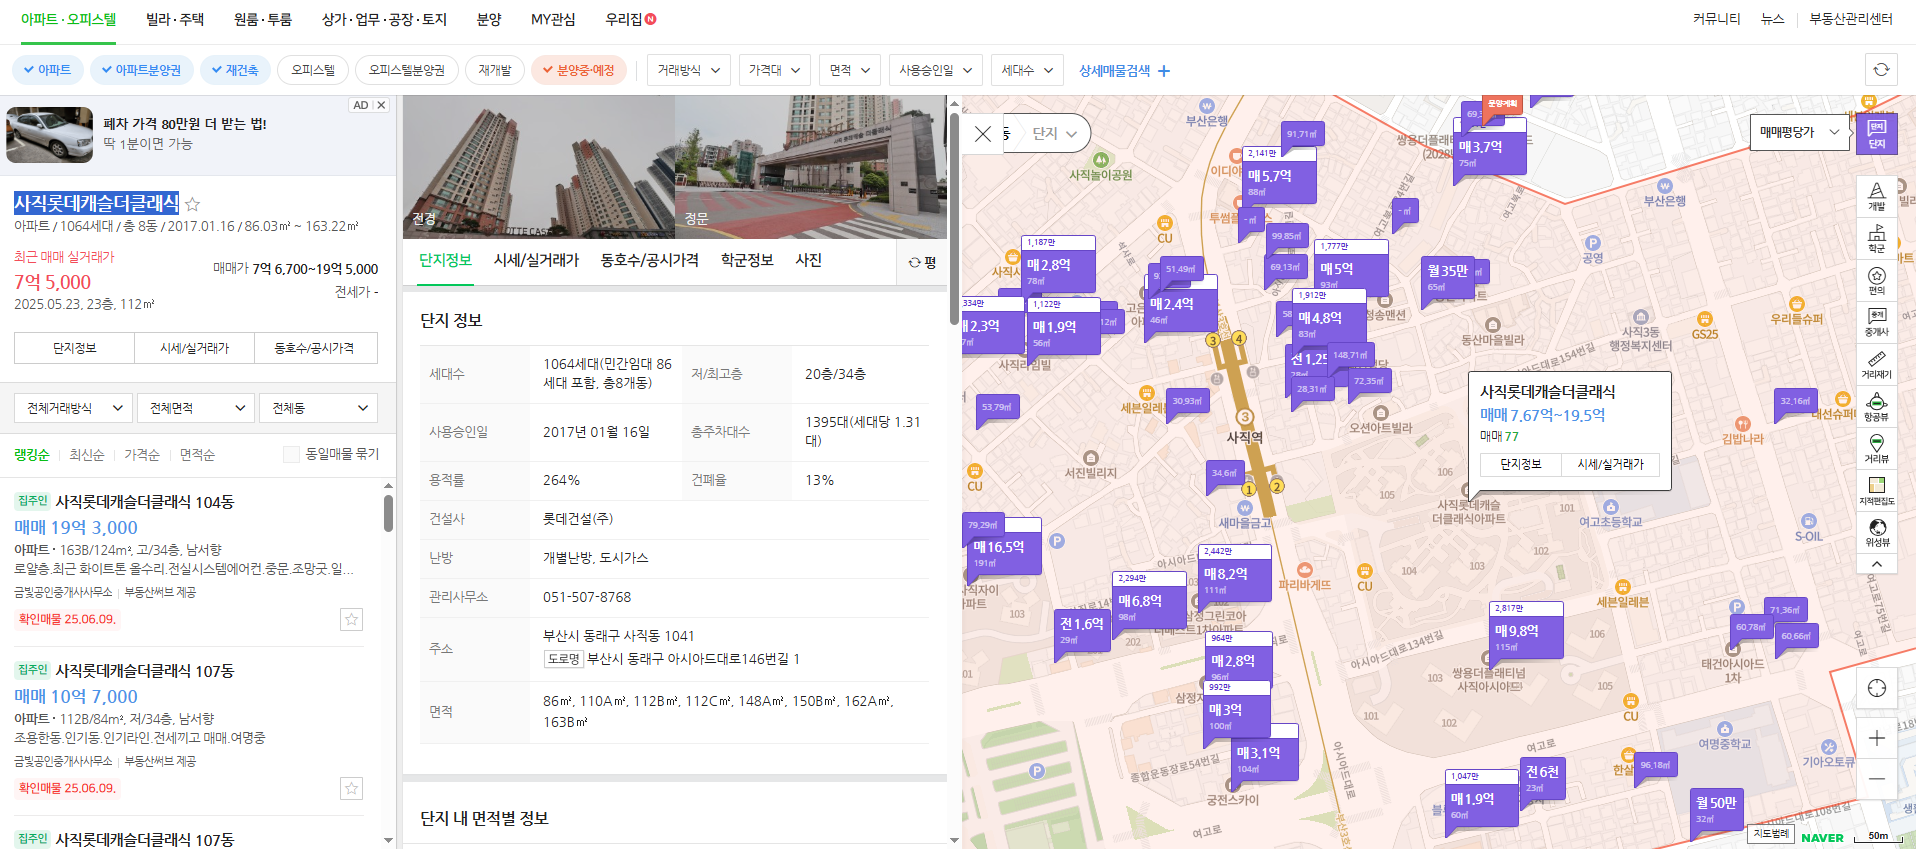Toggle the 분양중·예정 filter chip
Image resolution: width=1916 pixels, height=849 pixels.
click(579, 70)
